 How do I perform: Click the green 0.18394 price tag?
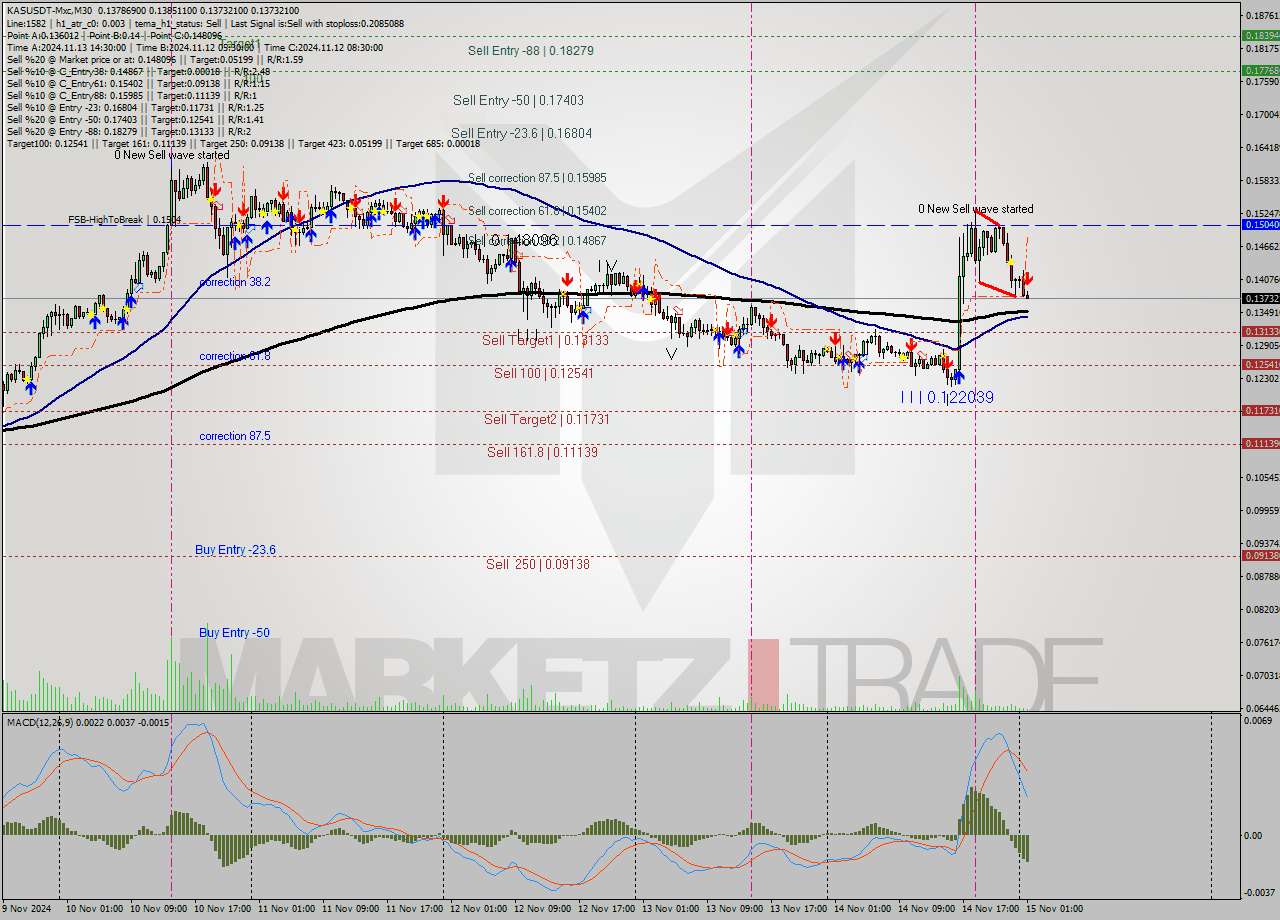1260,35
